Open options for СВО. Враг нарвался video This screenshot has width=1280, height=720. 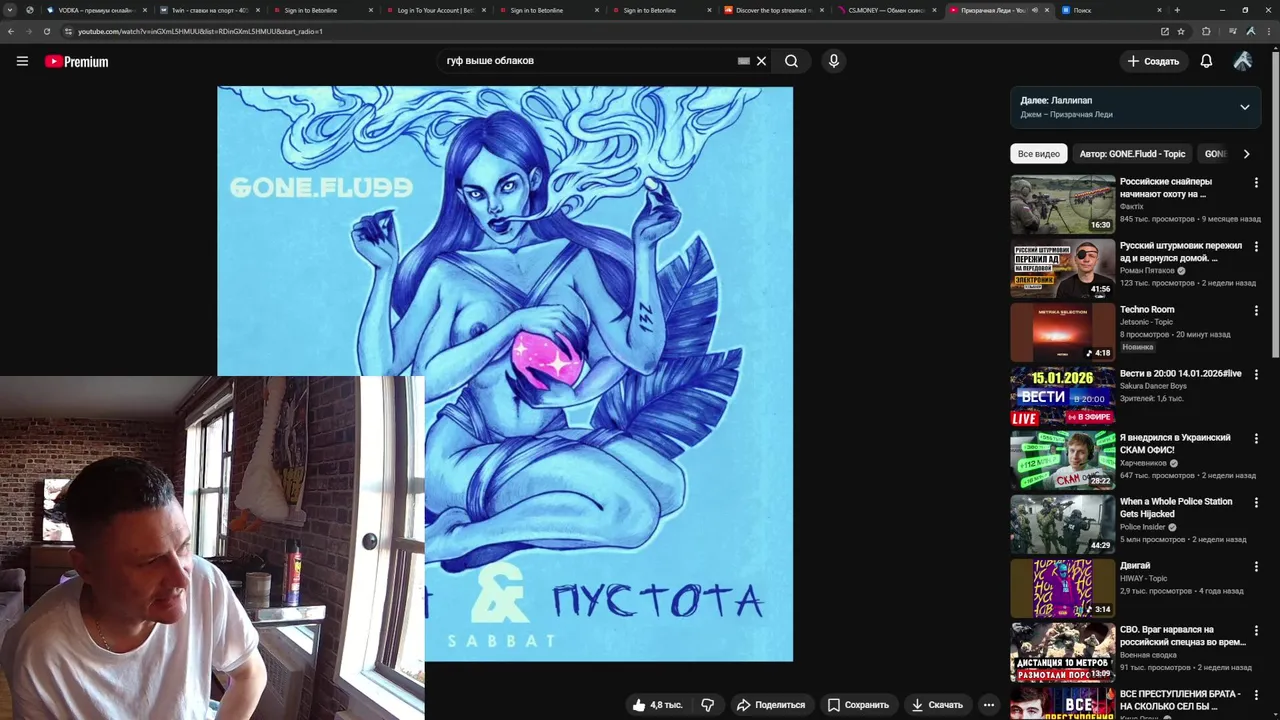point(1256,630)
